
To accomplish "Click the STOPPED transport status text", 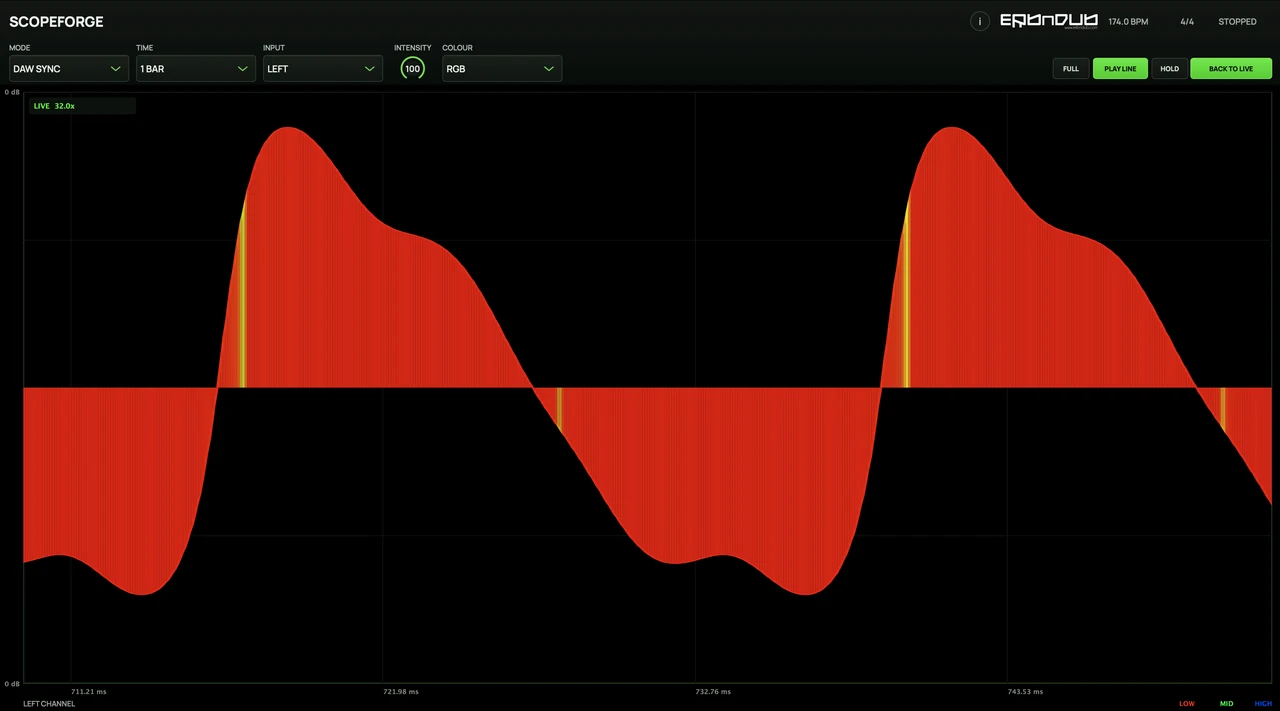I will 1237,22.
